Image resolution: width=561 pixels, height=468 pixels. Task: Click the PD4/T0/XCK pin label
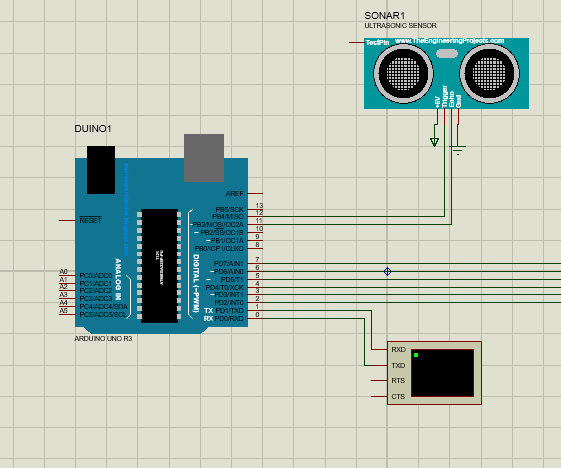pos(224,287)
